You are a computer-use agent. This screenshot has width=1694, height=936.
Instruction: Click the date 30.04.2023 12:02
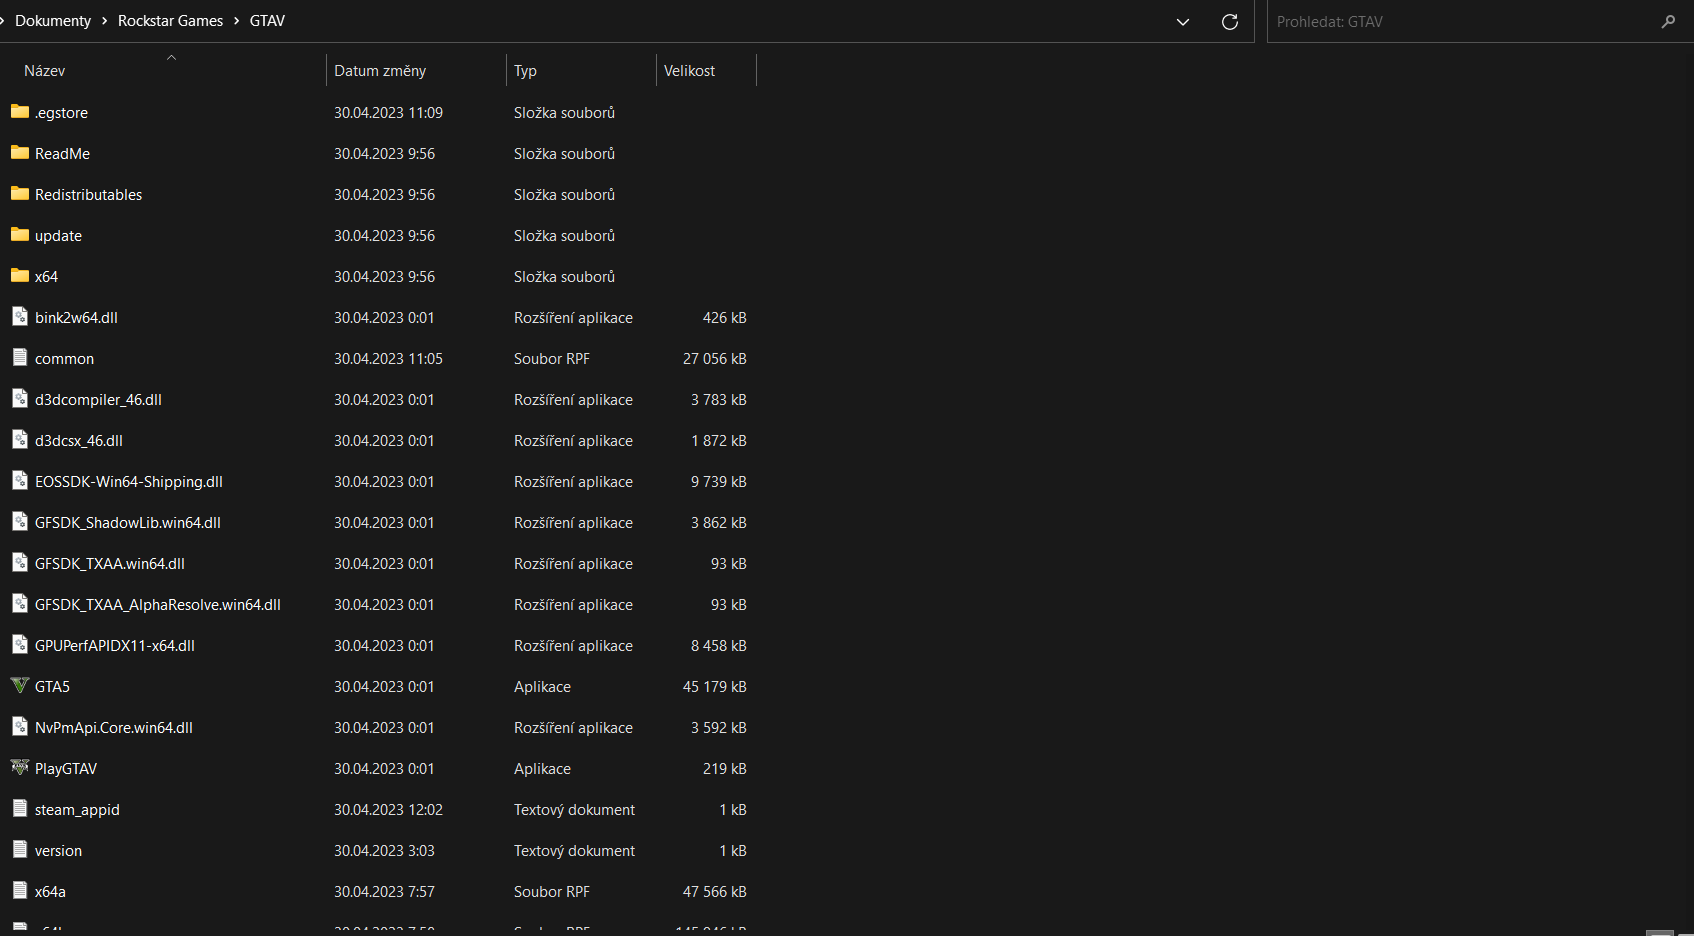pos(388,810)
